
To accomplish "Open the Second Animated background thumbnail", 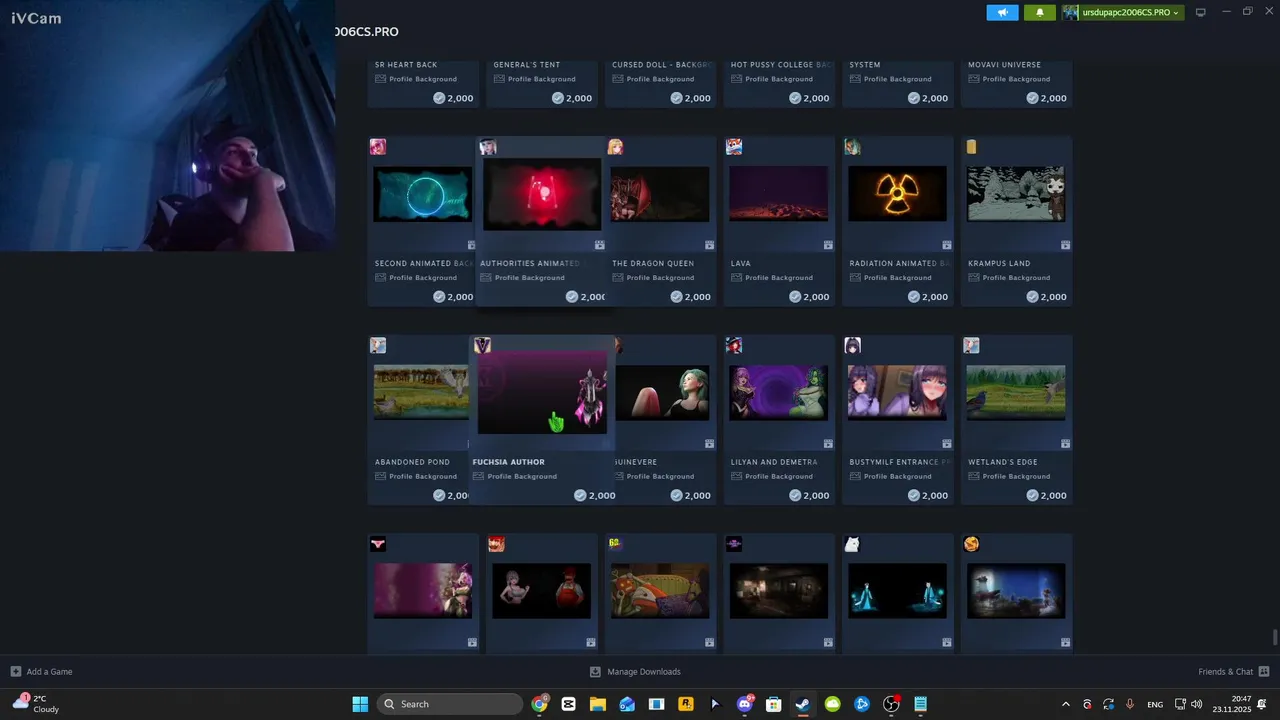I will click(x=422, y=193).
